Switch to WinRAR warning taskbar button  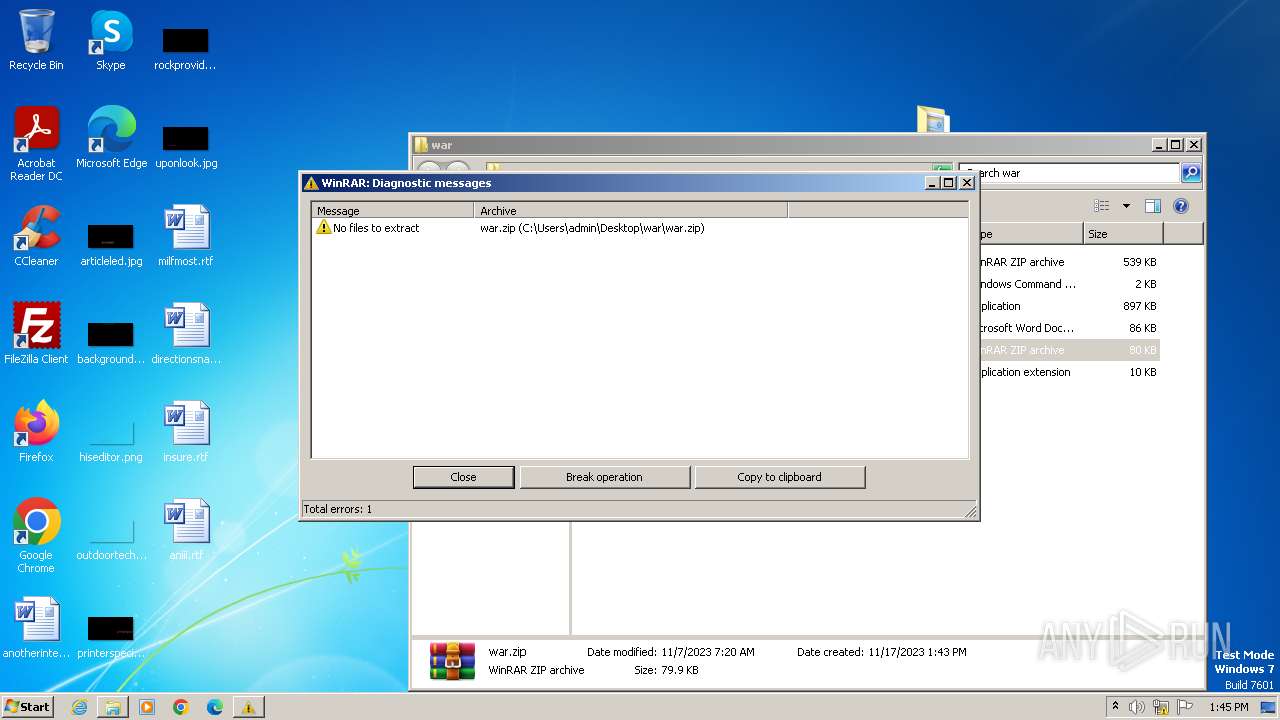(248, 707)
